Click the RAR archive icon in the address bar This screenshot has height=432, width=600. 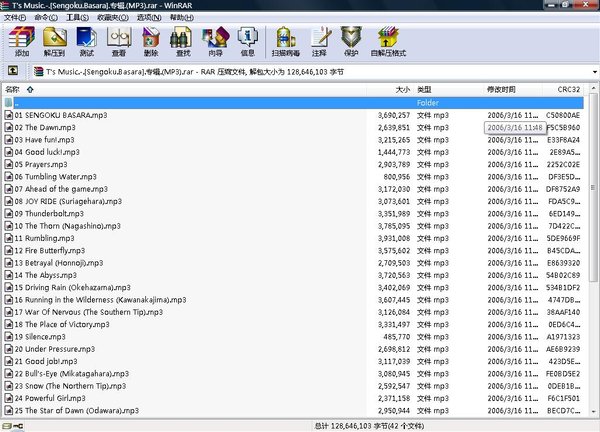tap(38, 72)
